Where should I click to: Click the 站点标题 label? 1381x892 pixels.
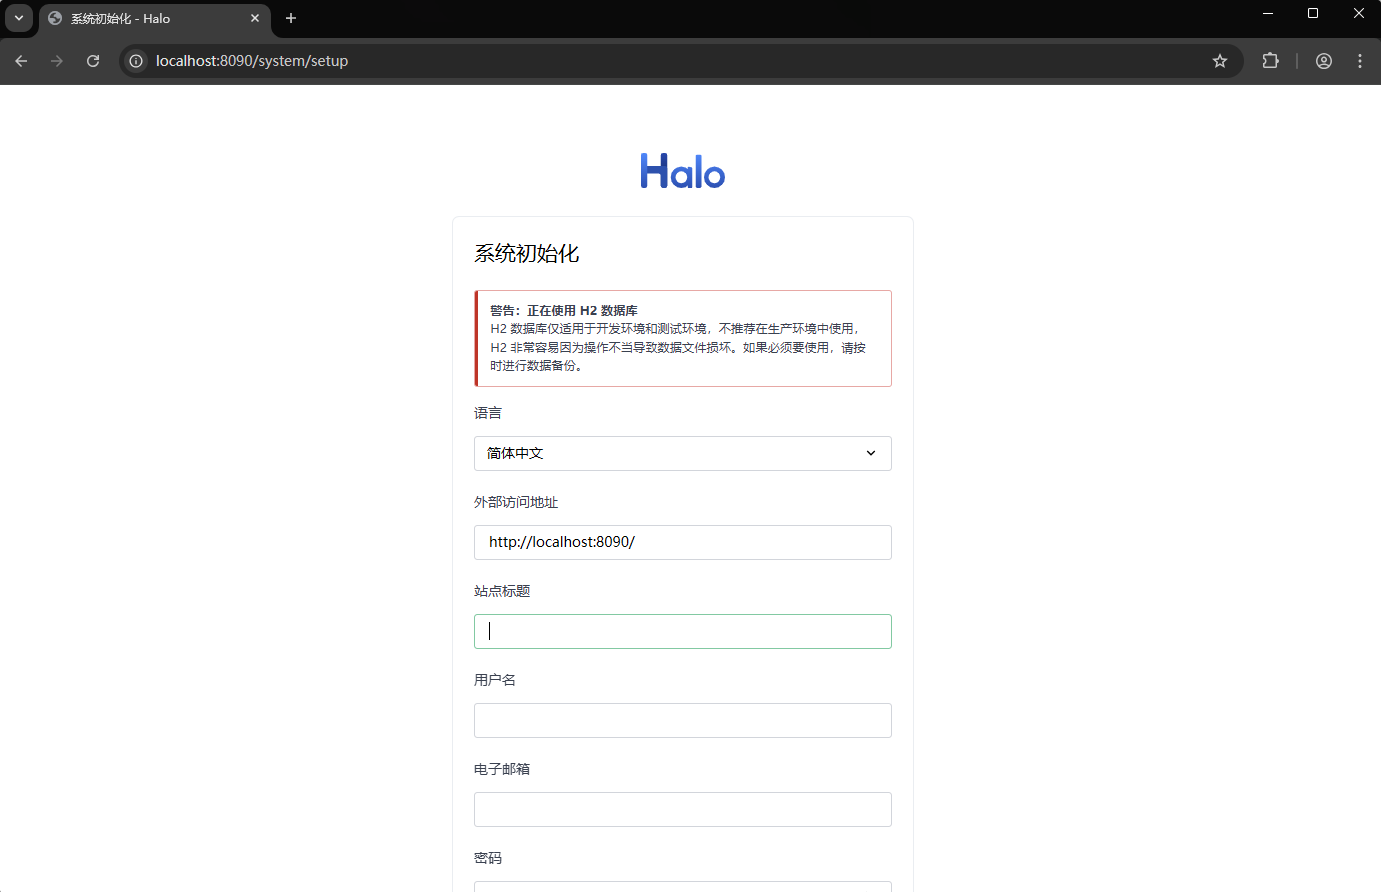(502, 591)
